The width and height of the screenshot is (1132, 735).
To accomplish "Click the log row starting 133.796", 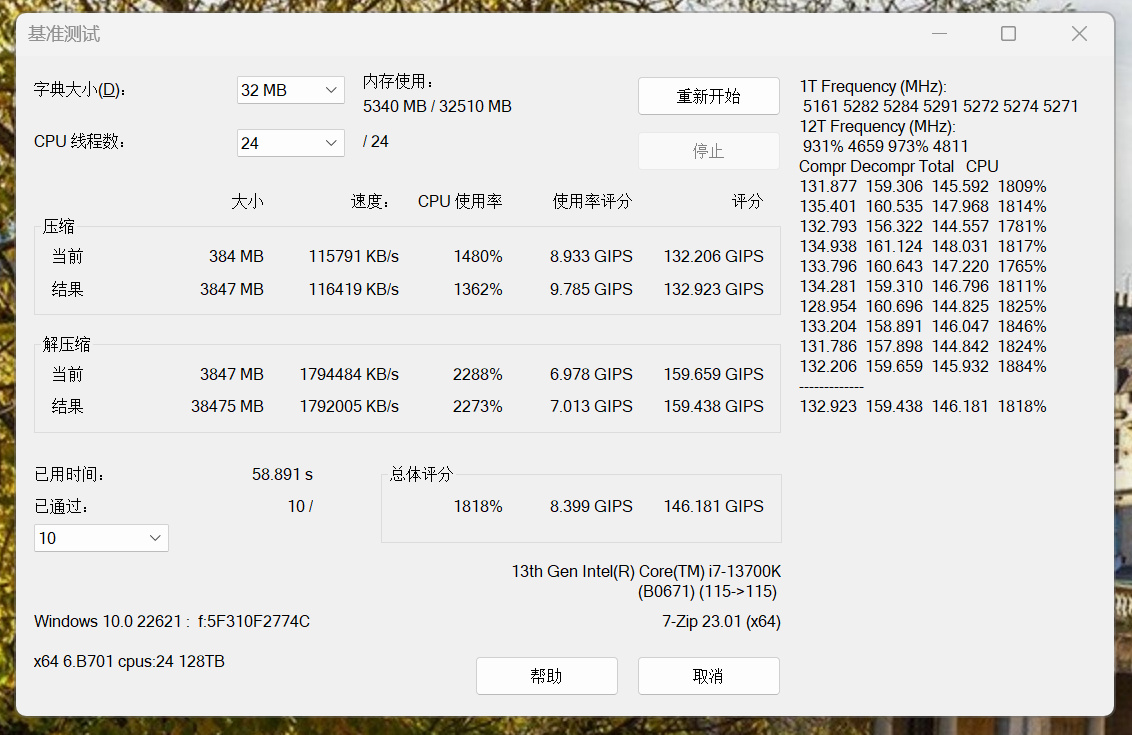I will point(923,266).
